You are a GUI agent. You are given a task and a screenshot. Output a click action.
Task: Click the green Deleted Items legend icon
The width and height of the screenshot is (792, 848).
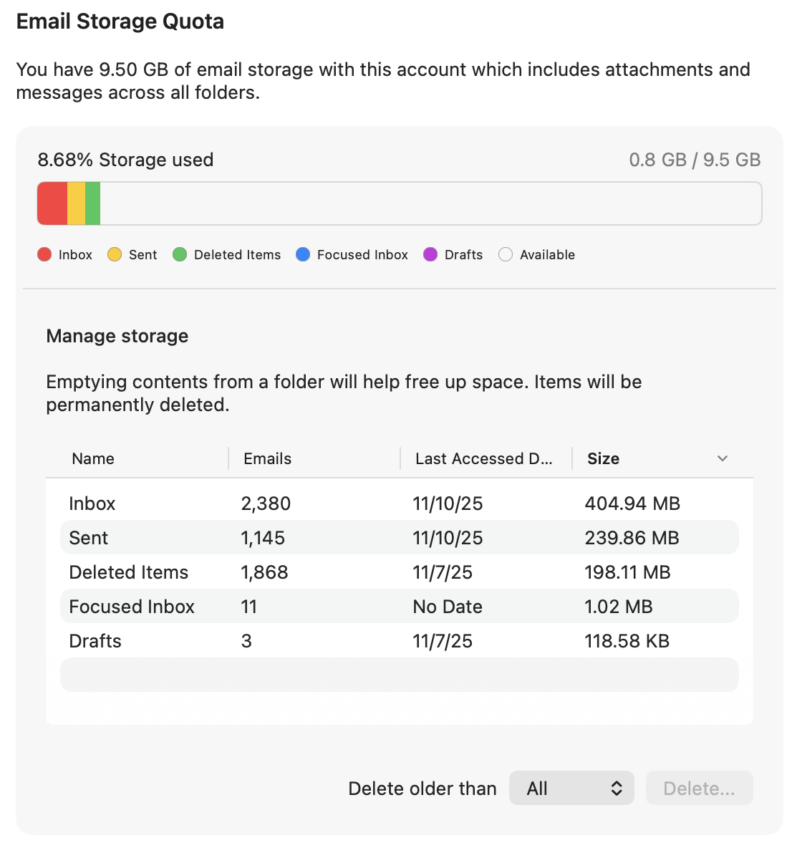pos(180,254)
